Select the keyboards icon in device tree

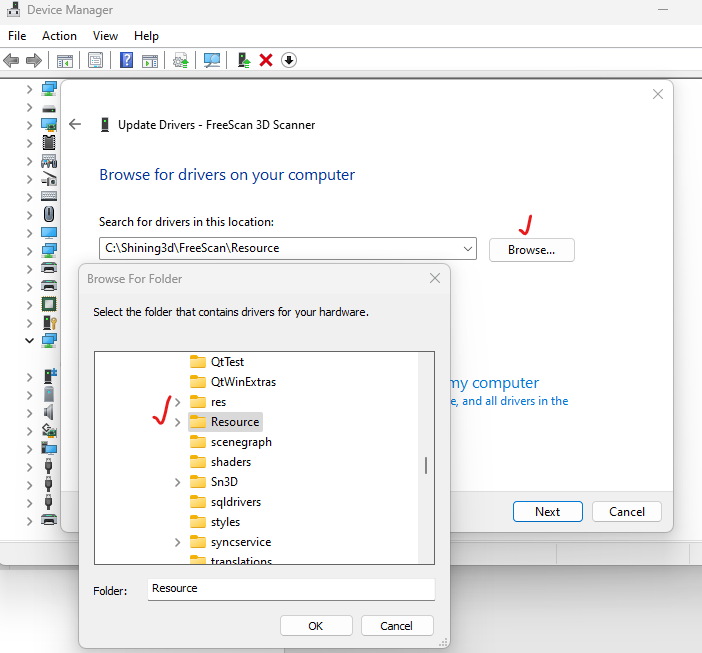[49, 196]
